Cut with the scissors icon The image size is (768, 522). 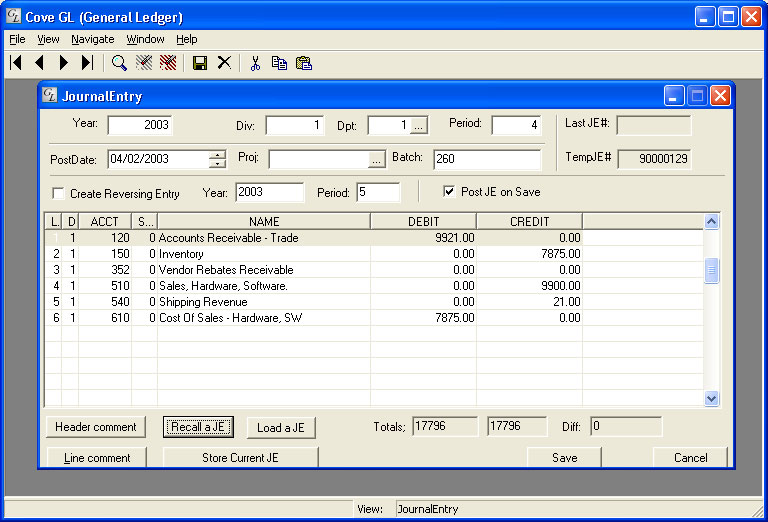[x=255, y=63]
